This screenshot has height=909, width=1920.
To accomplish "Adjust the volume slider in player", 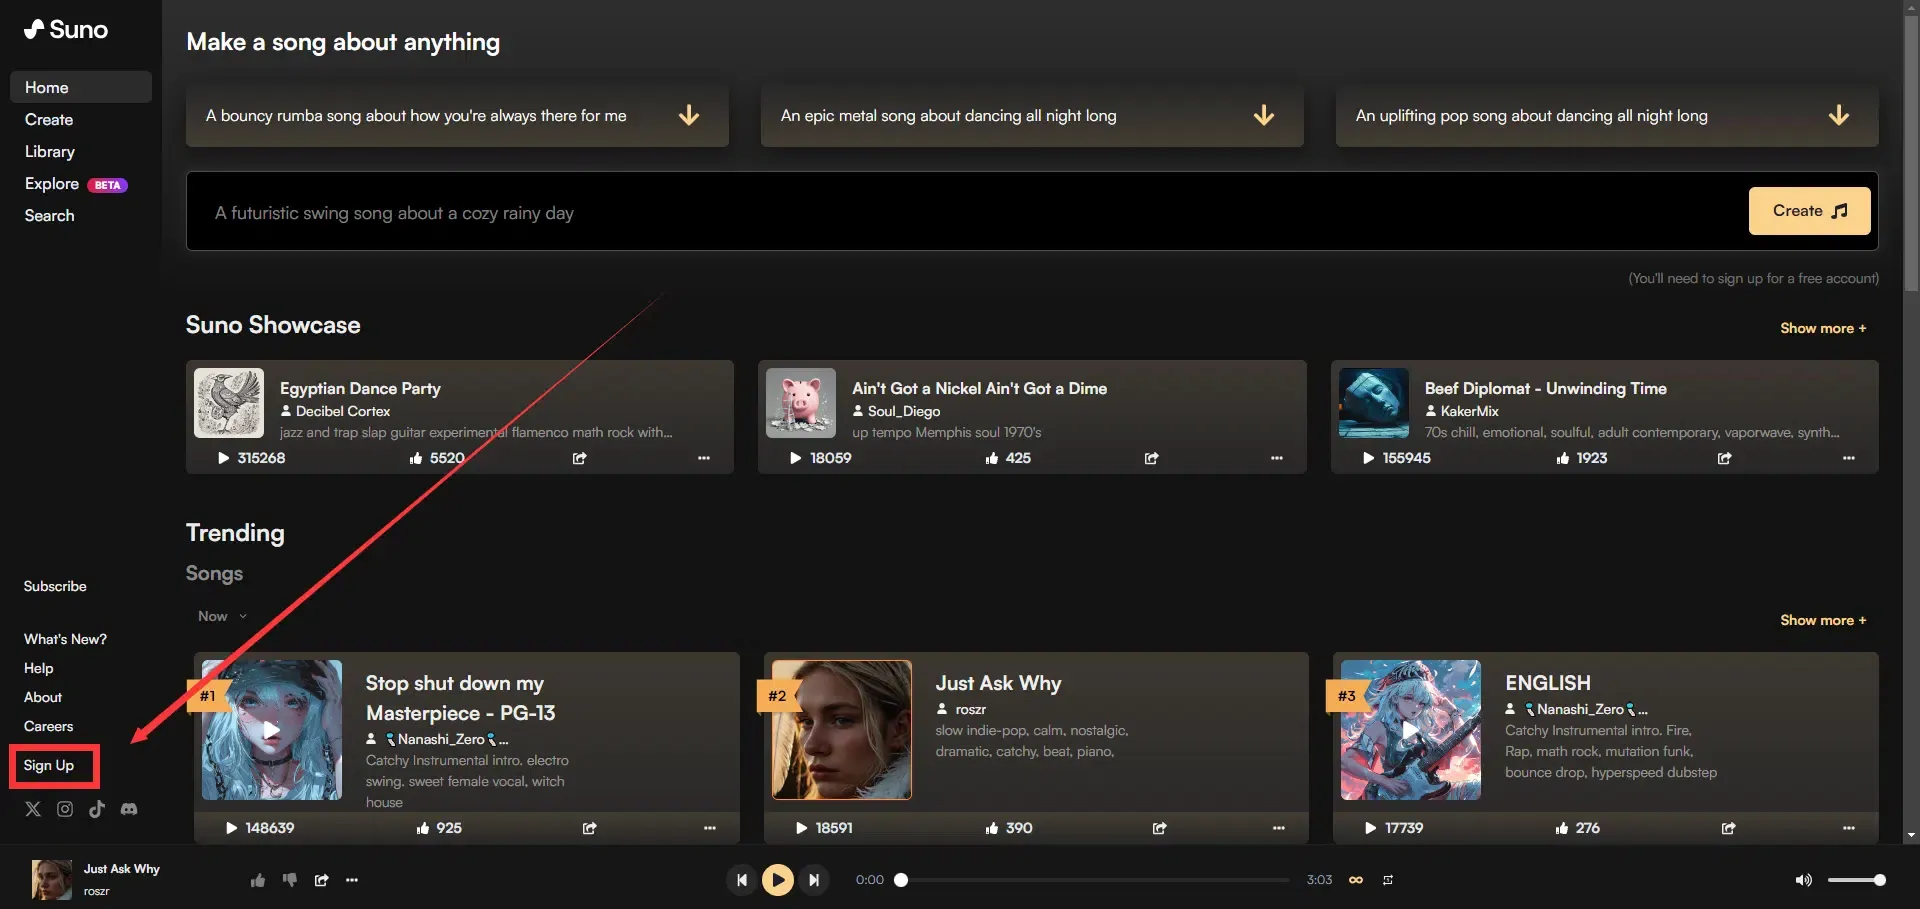I will 1856,880.
